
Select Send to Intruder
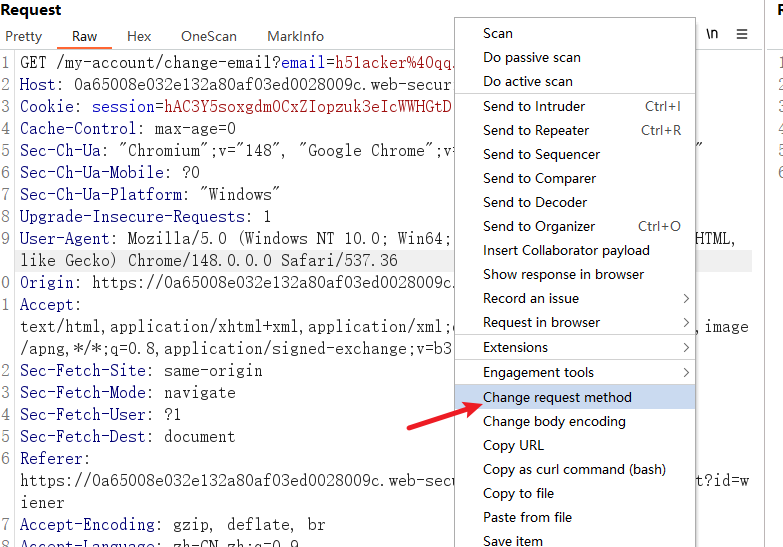point(575,106)
